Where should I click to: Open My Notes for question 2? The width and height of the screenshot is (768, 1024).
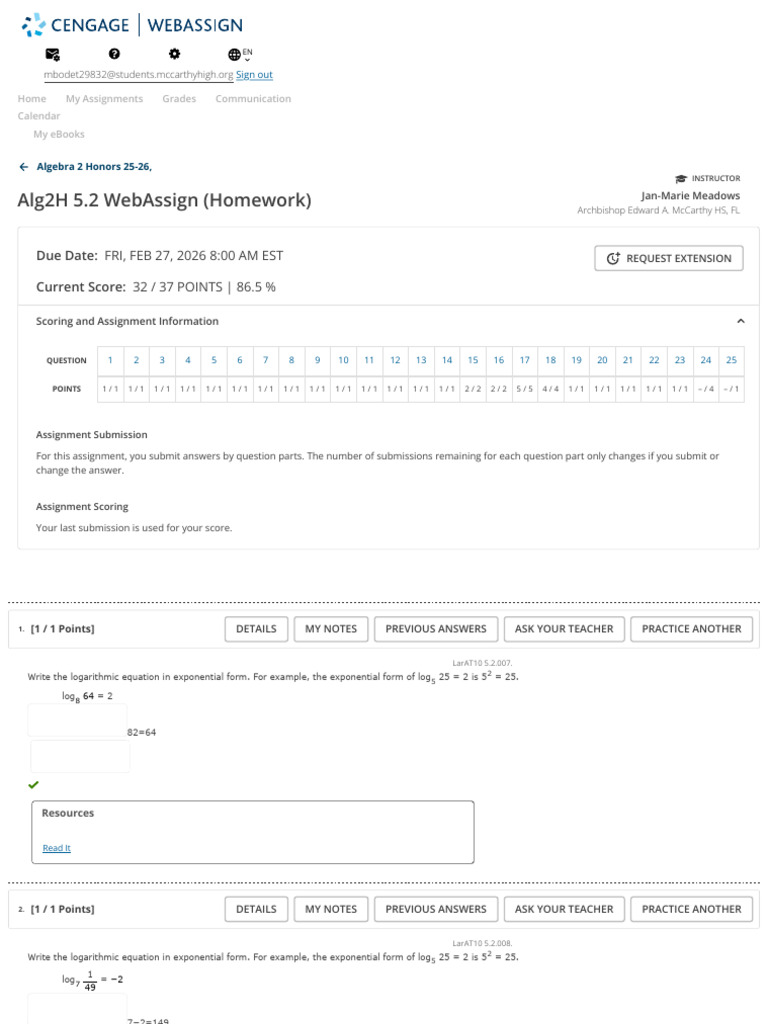[331, 909]
